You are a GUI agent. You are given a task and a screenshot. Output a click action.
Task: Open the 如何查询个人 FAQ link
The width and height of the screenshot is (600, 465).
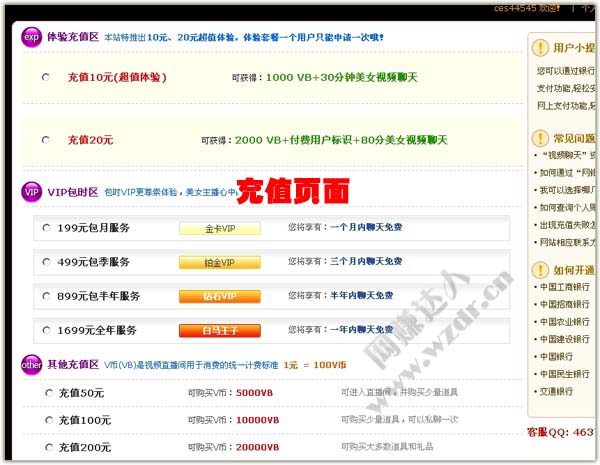[x=567, y=207]
